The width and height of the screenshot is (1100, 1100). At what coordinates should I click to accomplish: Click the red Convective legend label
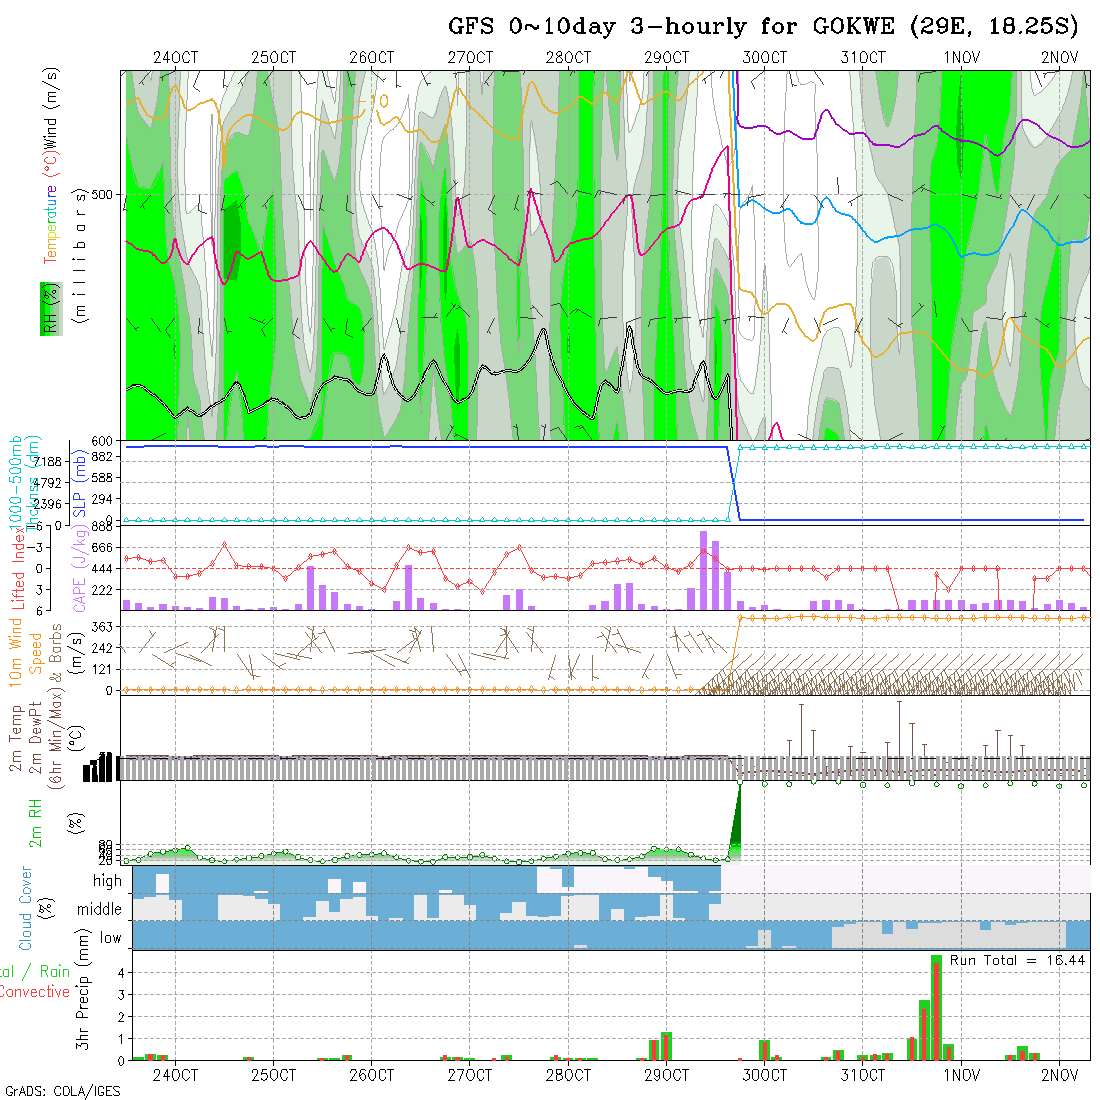click(x=35, y=991)
